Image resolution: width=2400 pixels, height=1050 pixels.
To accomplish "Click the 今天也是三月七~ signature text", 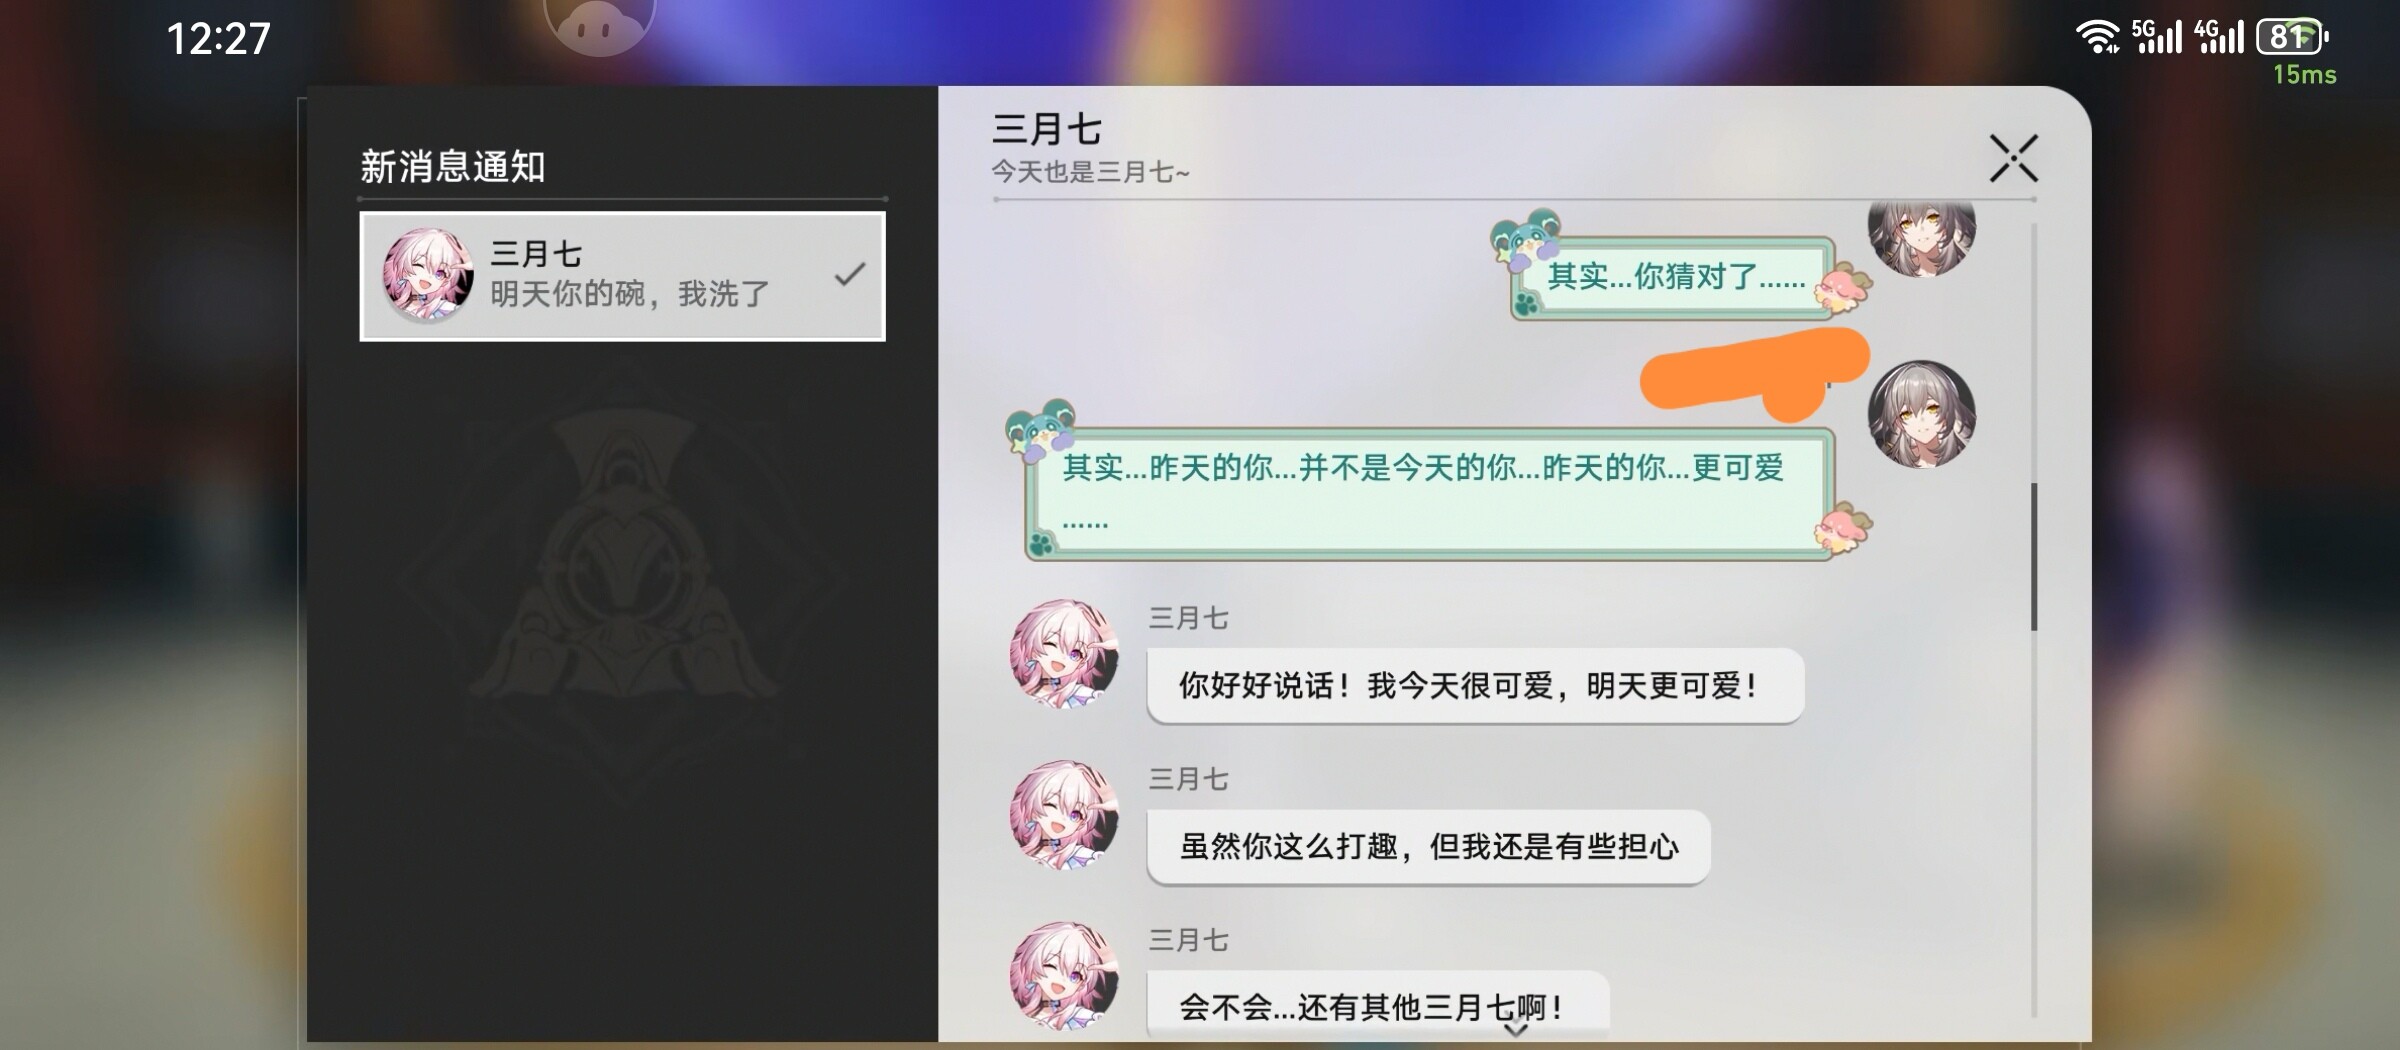I will (x=1090, y=172).
